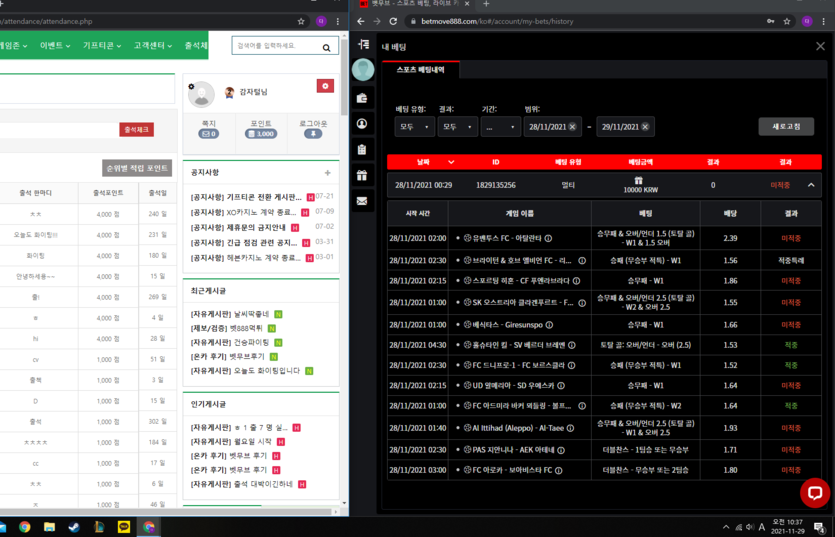Open a new tab in the betmove browser
The width and height of the screenshot is (835, 537).
486,4
